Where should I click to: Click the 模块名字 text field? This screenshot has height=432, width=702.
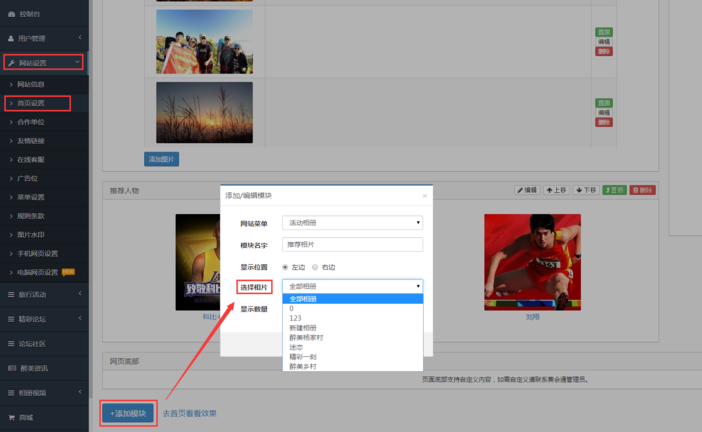pos(352,244)
